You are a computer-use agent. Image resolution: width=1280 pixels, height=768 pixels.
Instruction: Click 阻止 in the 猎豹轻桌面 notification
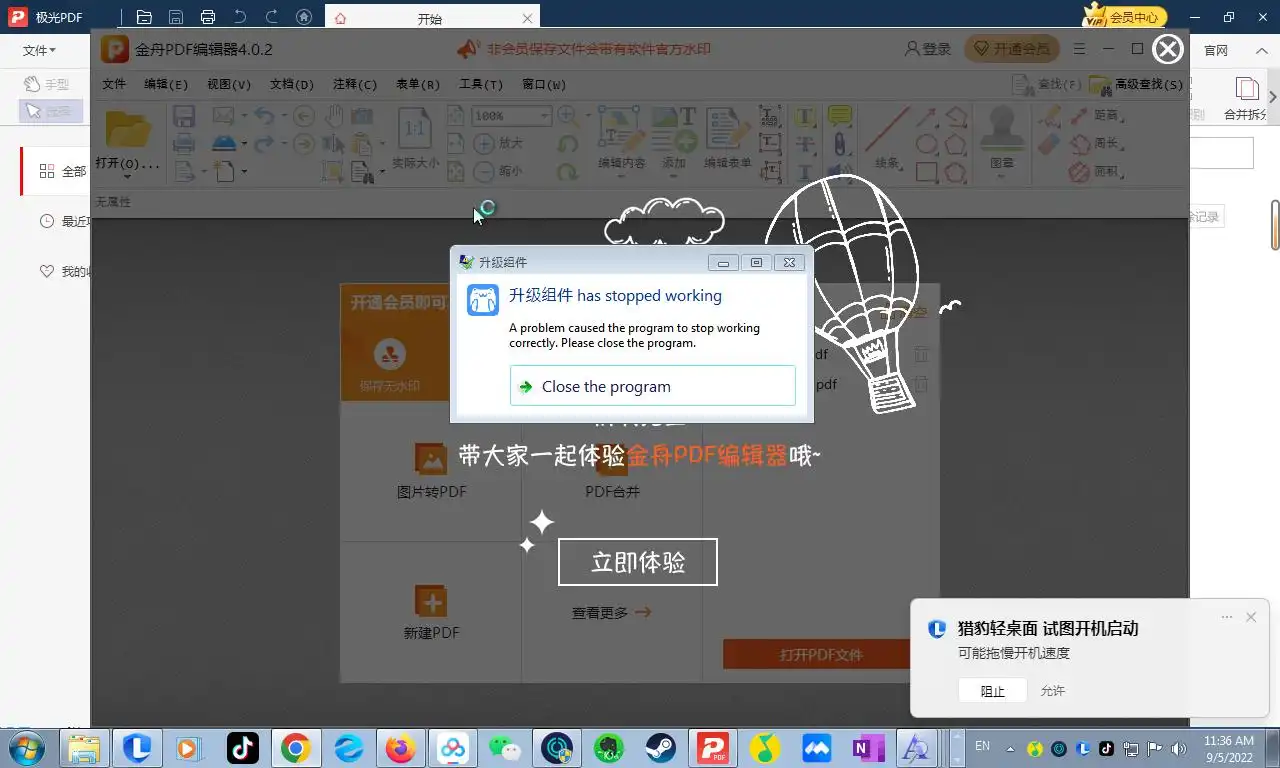992,691
